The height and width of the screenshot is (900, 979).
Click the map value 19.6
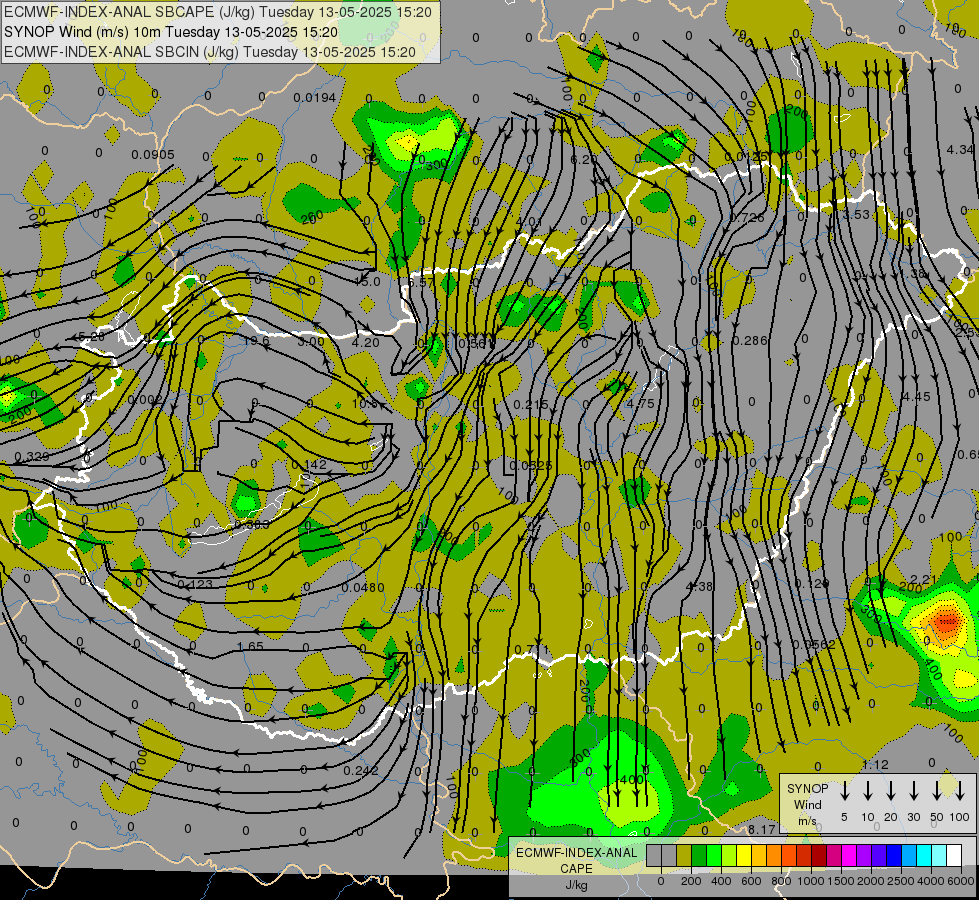click(256, 341)
